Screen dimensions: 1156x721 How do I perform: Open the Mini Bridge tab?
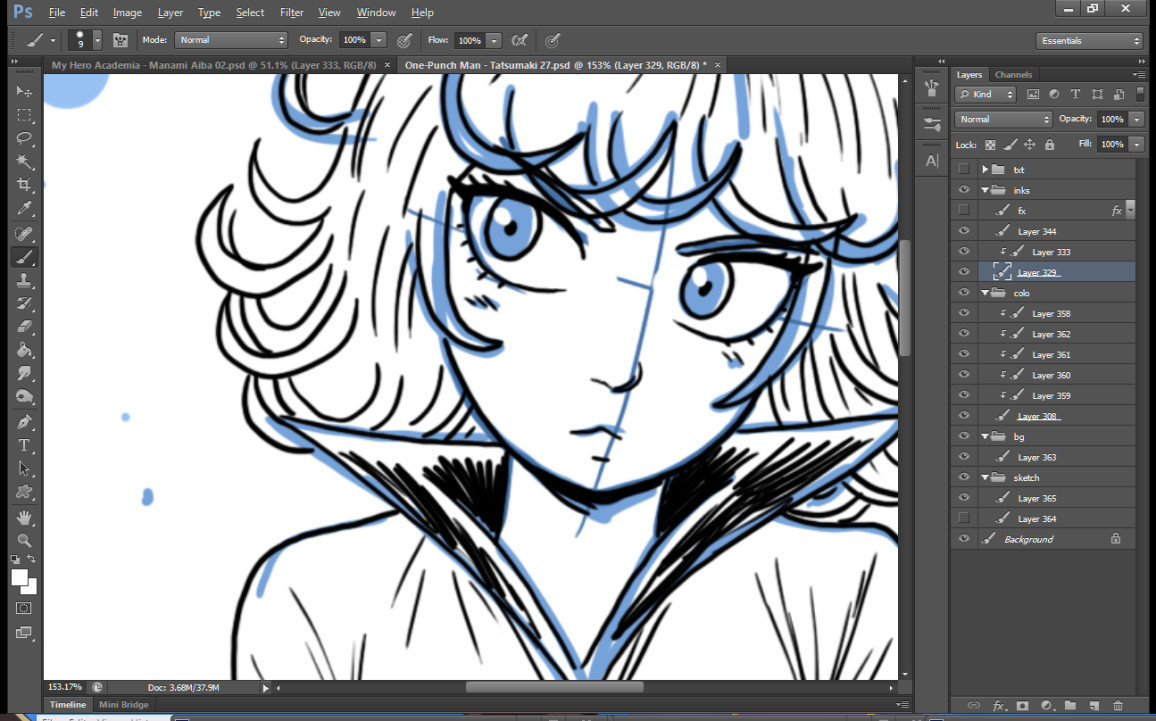click(124, 705)
